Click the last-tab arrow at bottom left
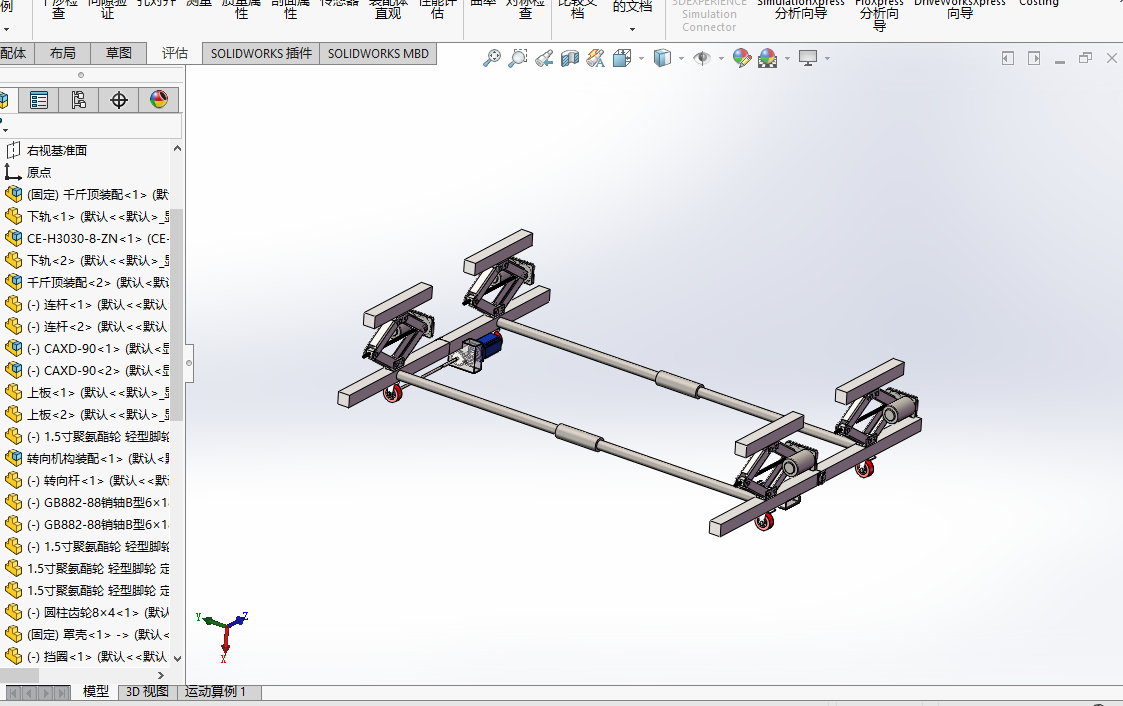 click(x=63, y=692)
